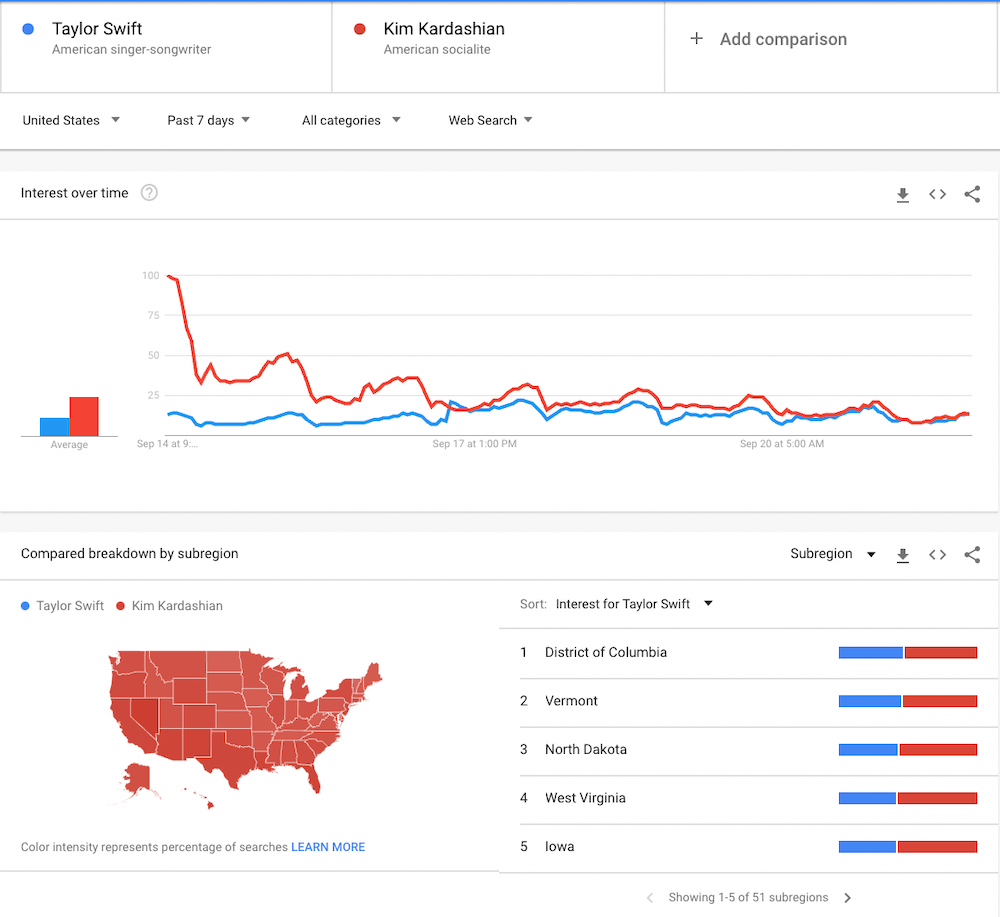
Task: Open the Past 7 days dropdown
Action: 209,121
